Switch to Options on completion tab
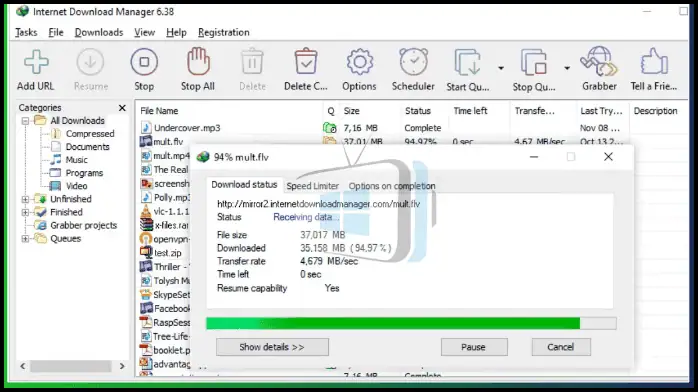 pos(392,186)
